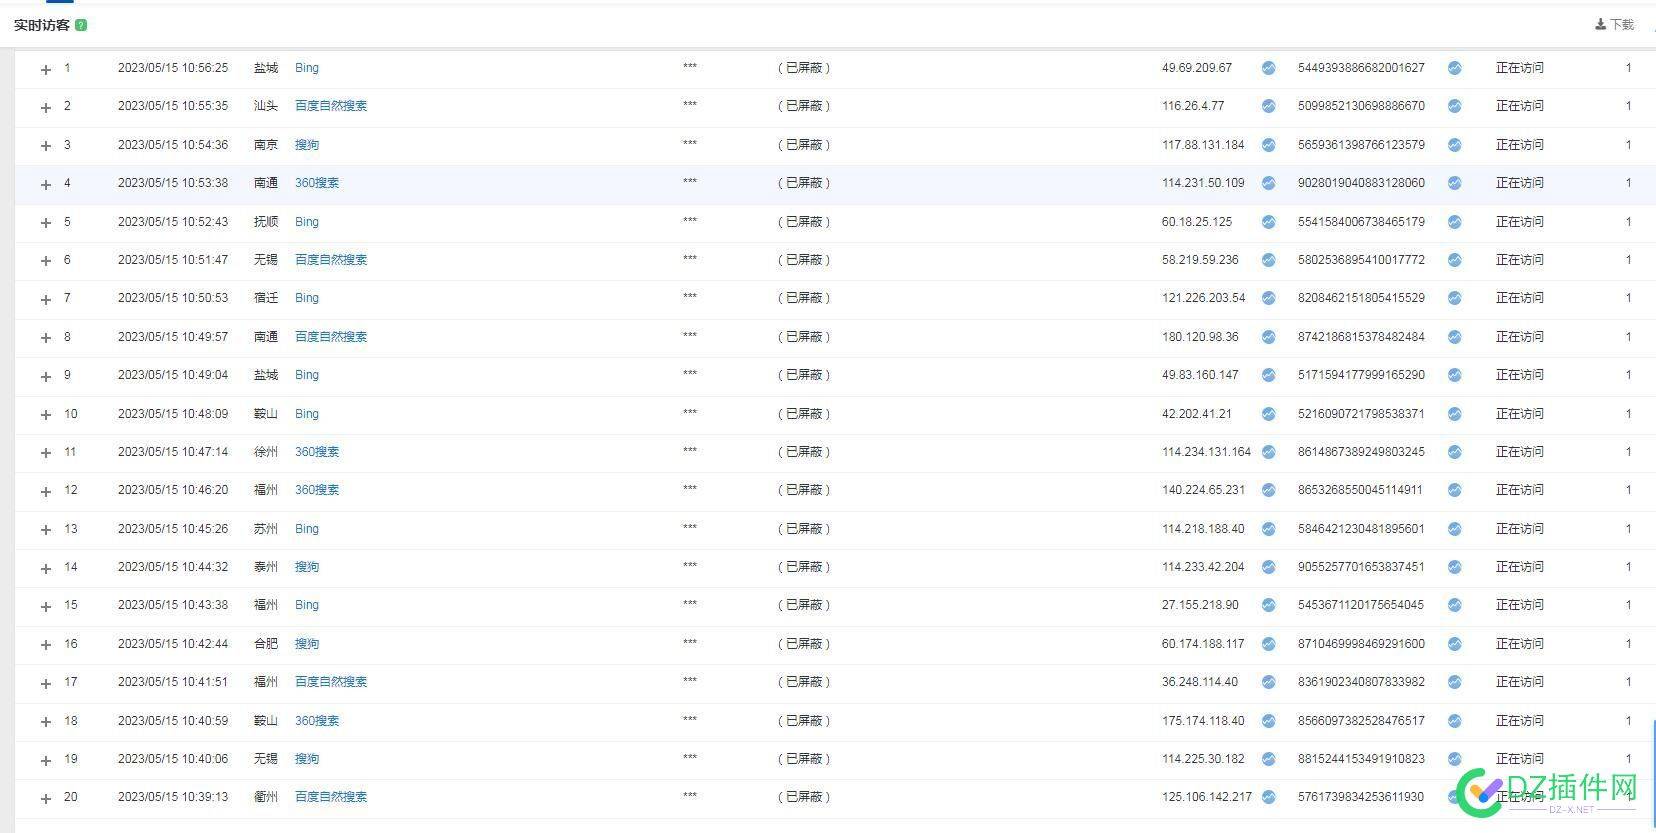Click trend icon beside visitor ID 5802536895410017772
The image size is (1656, 833).
click(x=1455, y=260)
